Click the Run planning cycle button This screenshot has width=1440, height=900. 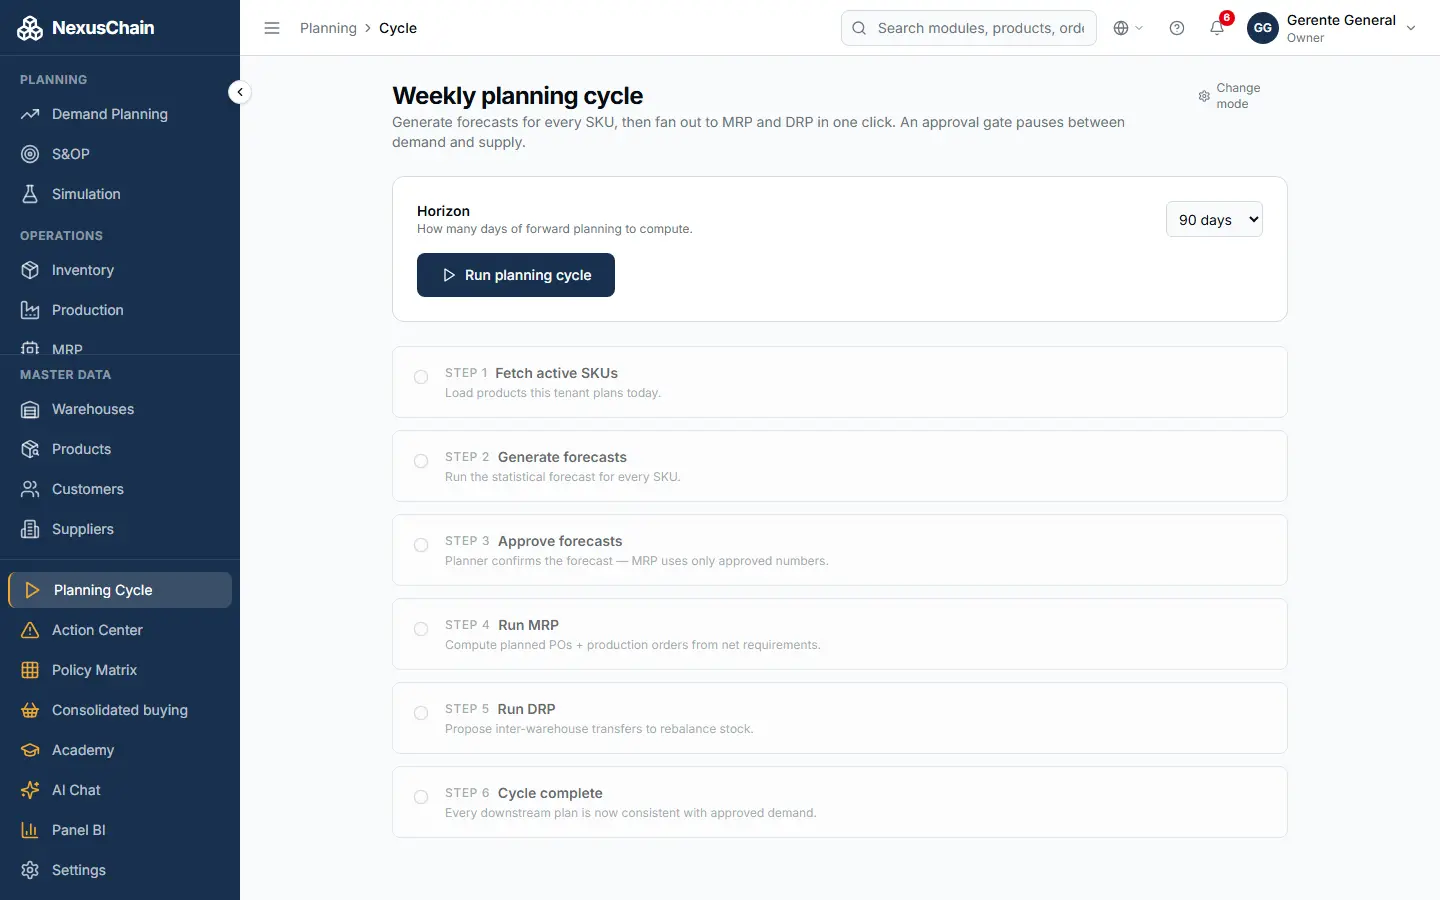516,275
